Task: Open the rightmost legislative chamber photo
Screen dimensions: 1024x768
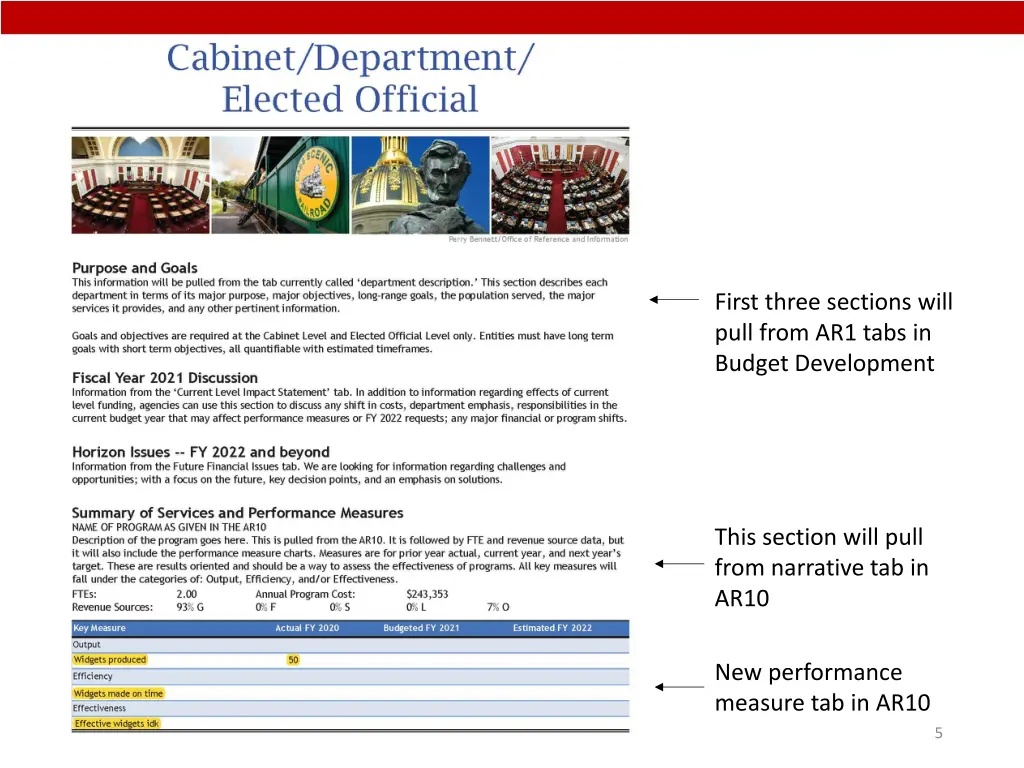Action: tap(560, 185)
